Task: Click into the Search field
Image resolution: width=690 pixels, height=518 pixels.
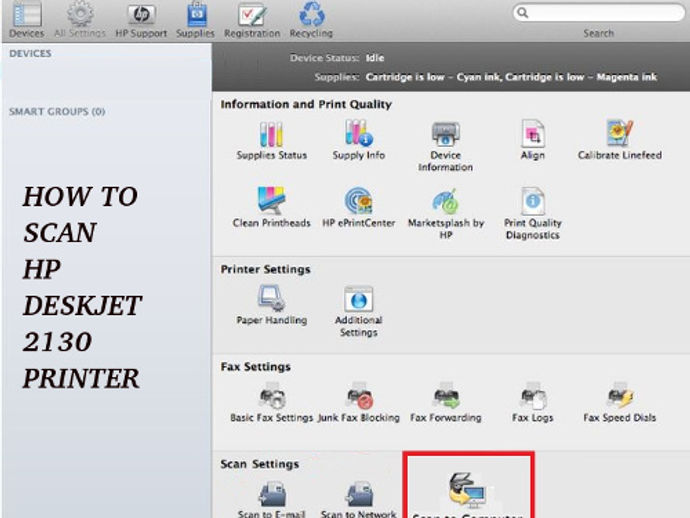Action: 598,13
